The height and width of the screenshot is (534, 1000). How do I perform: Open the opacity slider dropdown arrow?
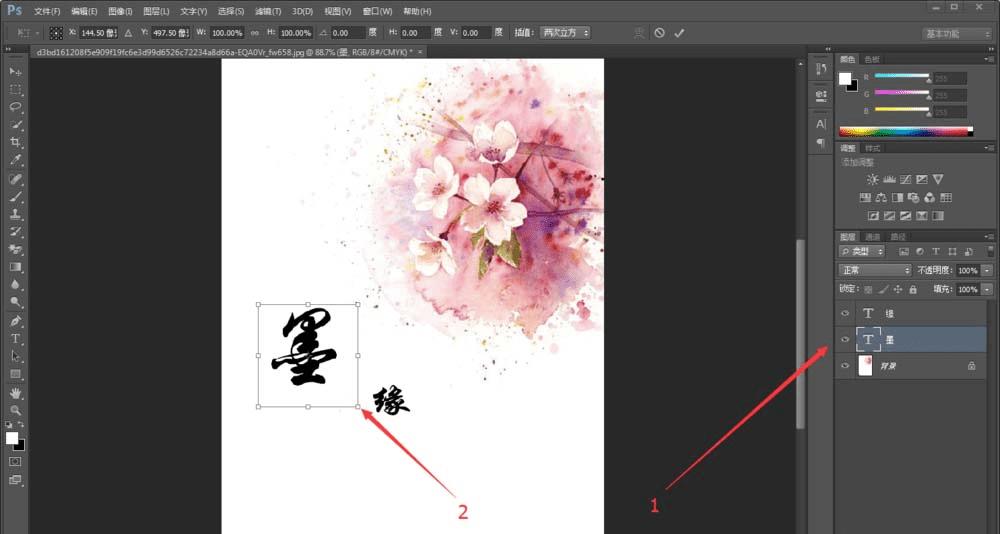coord(987,271)
